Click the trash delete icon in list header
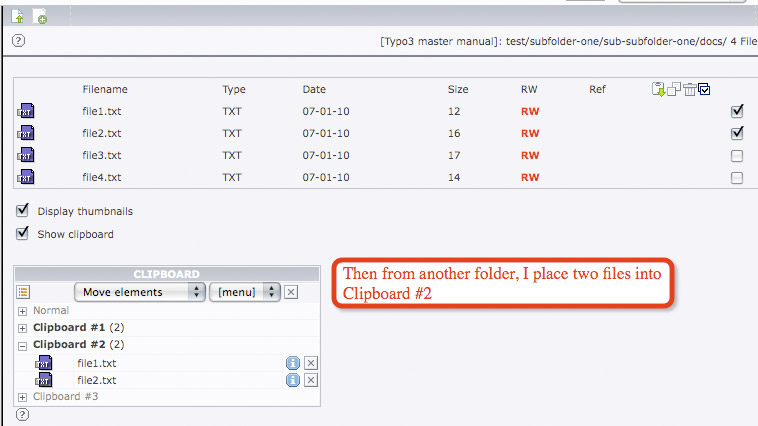 click(690, 90)
